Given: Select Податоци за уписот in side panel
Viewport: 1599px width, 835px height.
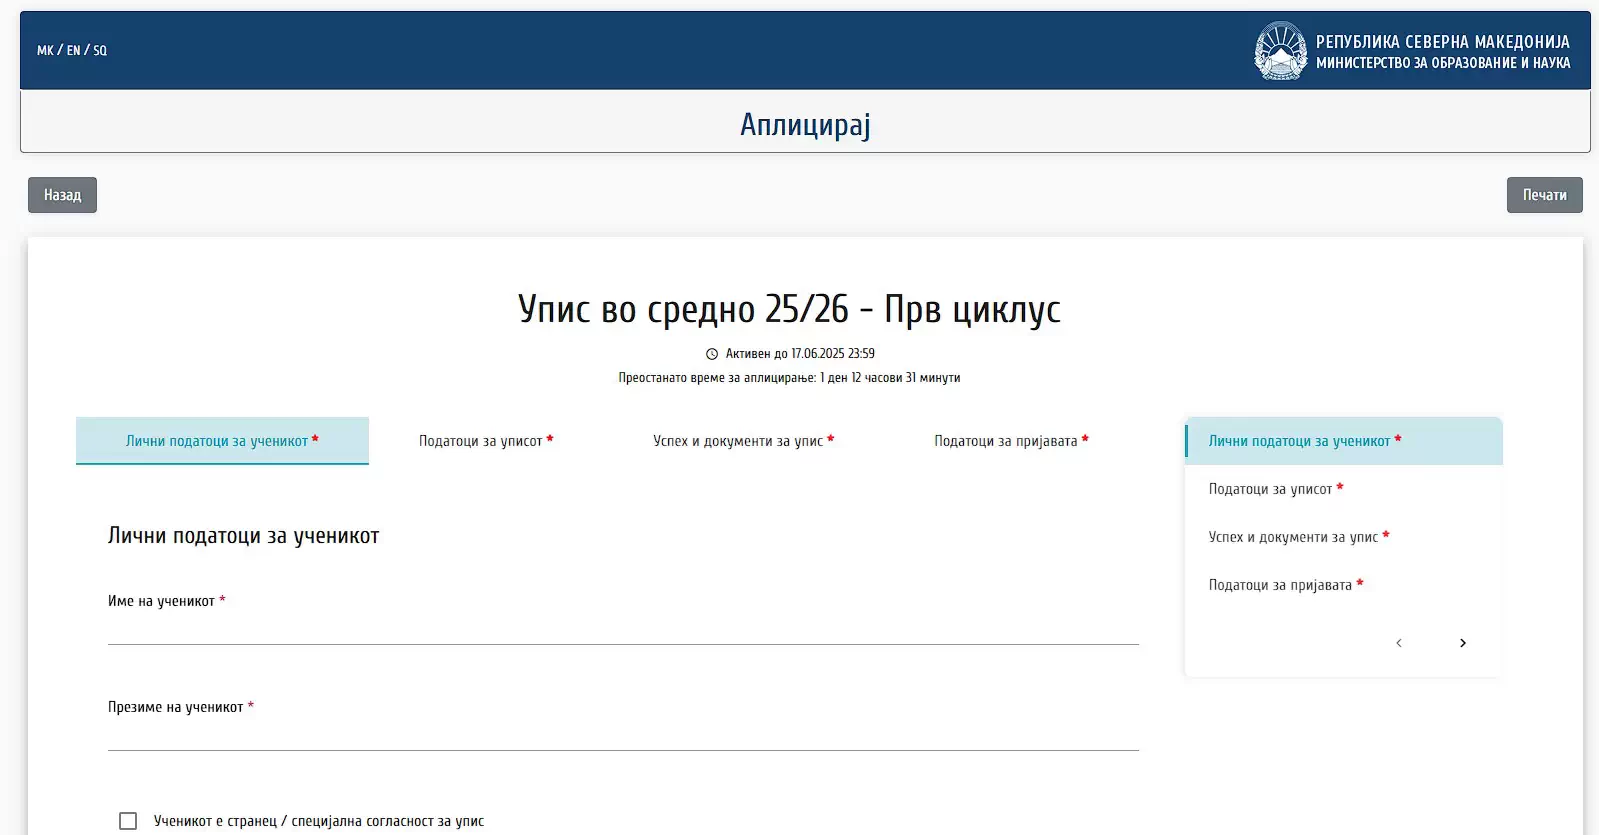Looking at the screenshot, I should point(1344,489).
